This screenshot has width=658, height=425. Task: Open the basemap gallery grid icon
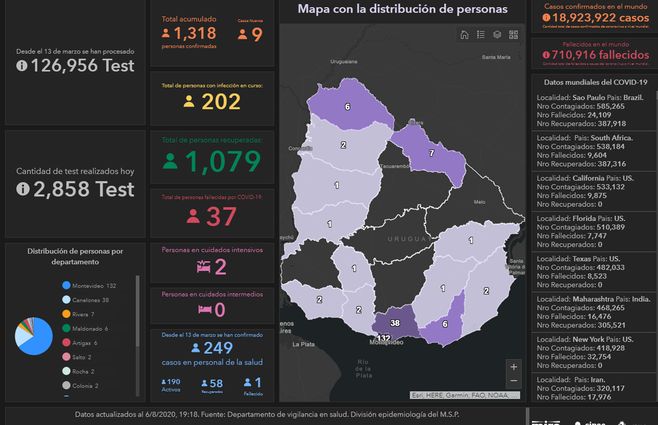pos(513,34)
